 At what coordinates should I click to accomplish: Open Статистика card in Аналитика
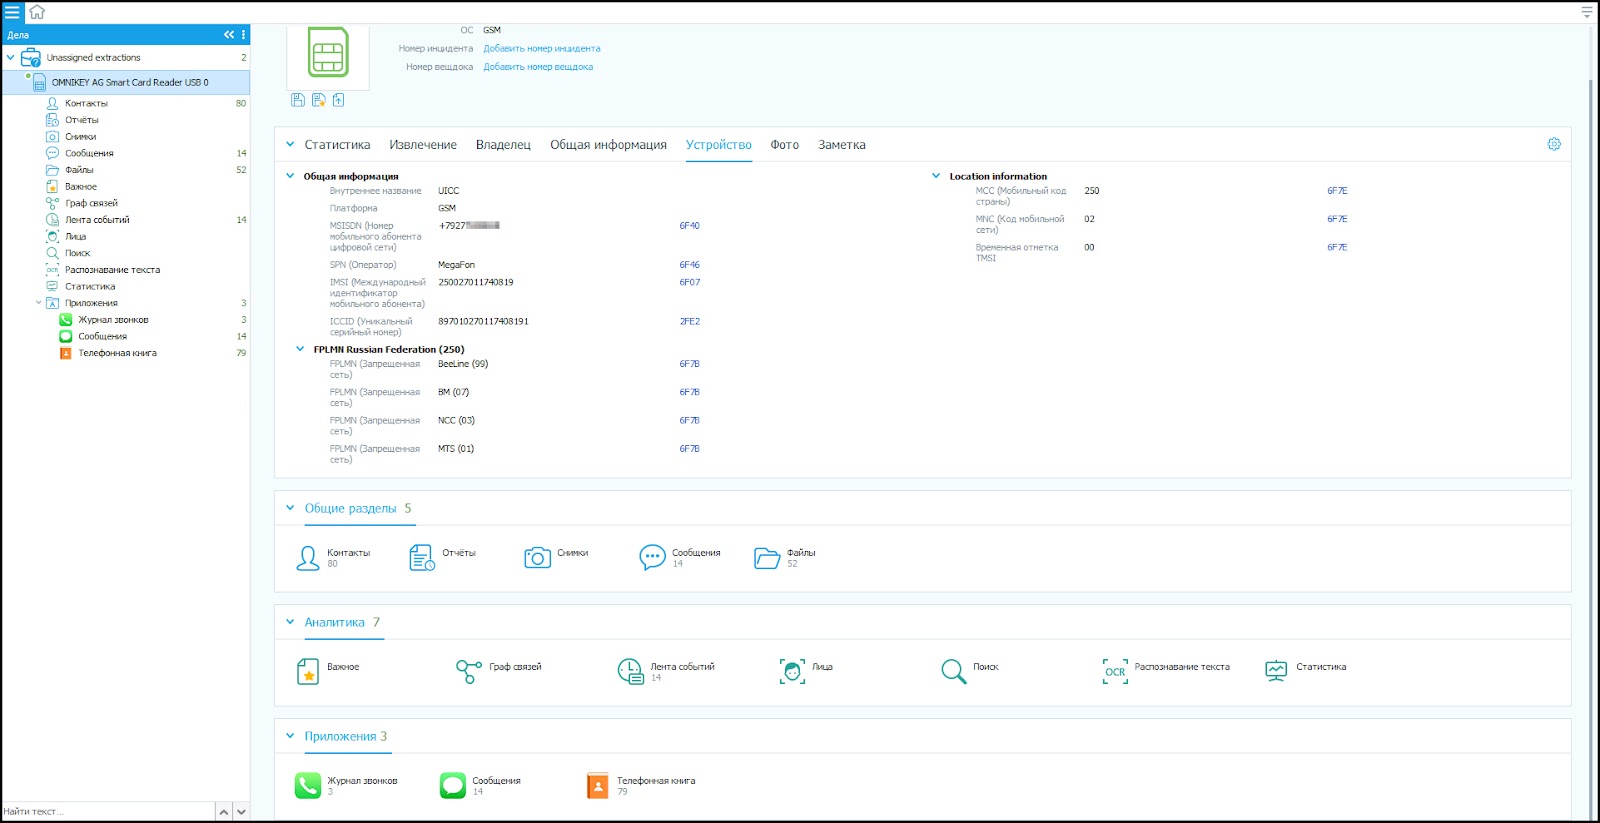click(x=1305, y=671)
